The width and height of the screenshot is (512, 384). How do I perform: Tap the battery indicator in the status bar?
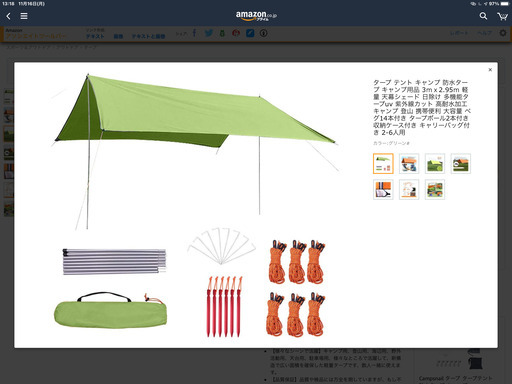[505, 4]
